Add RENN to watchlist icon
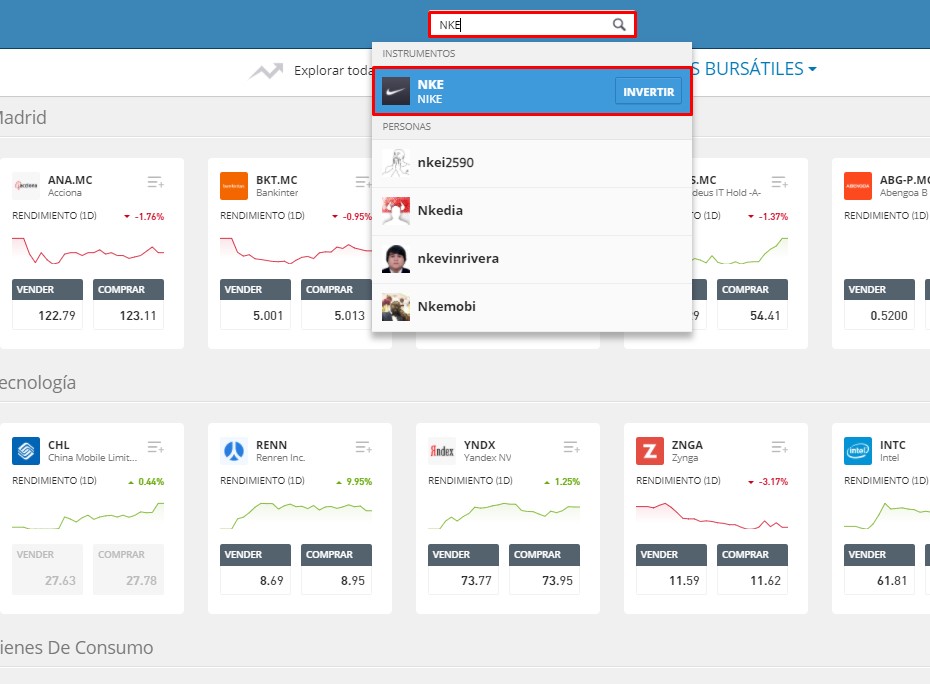 click(x=364, y=447)
